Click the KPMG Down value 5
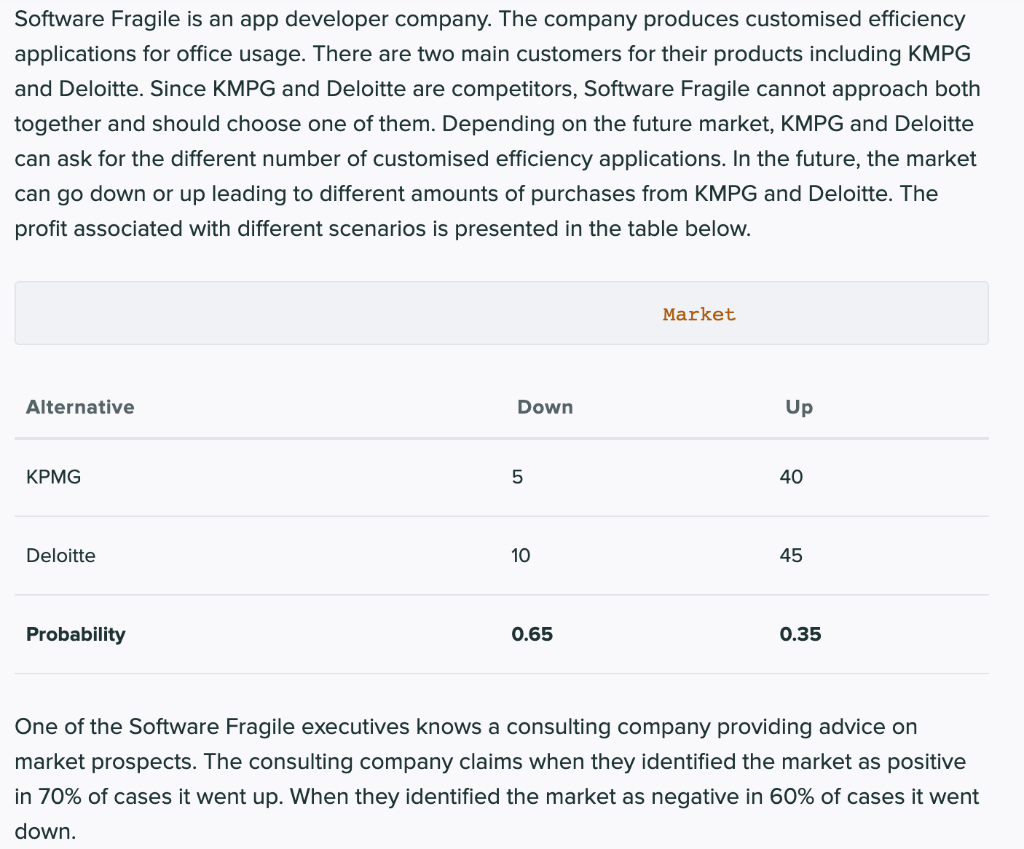1024x849 pixels. point(517,477)
